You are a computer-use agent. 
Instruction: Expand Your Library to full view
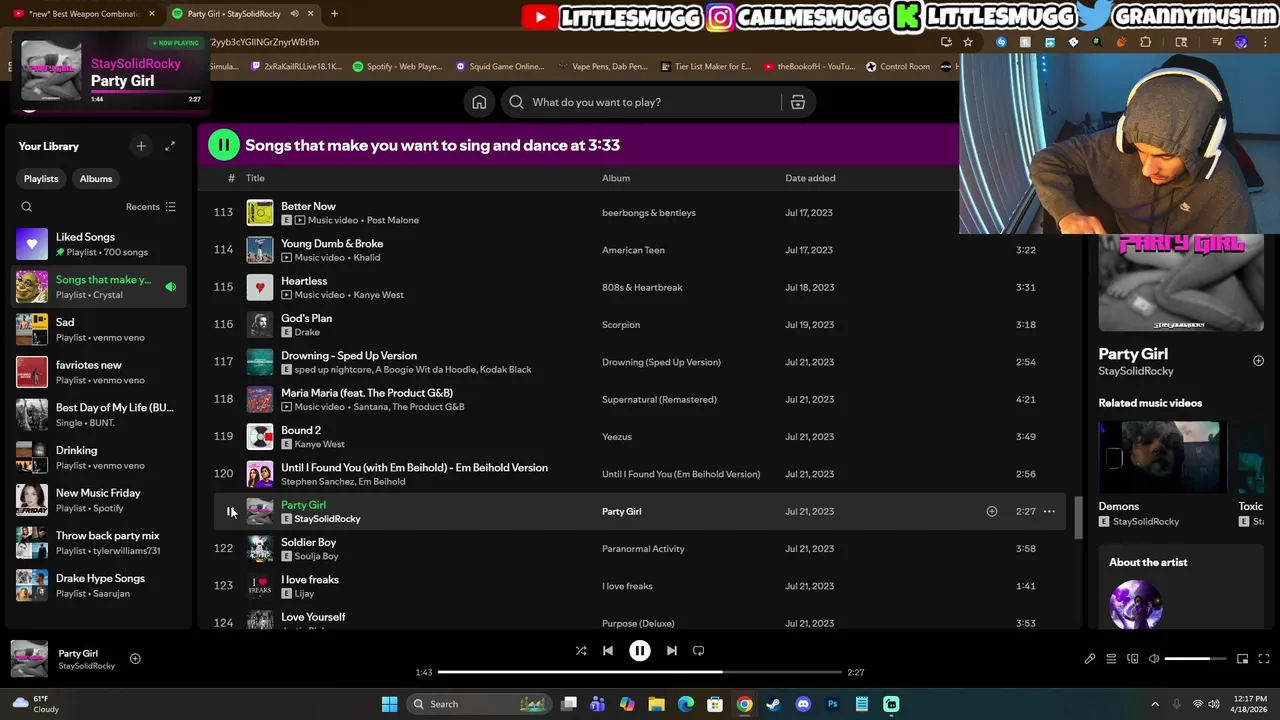[170, 146]
